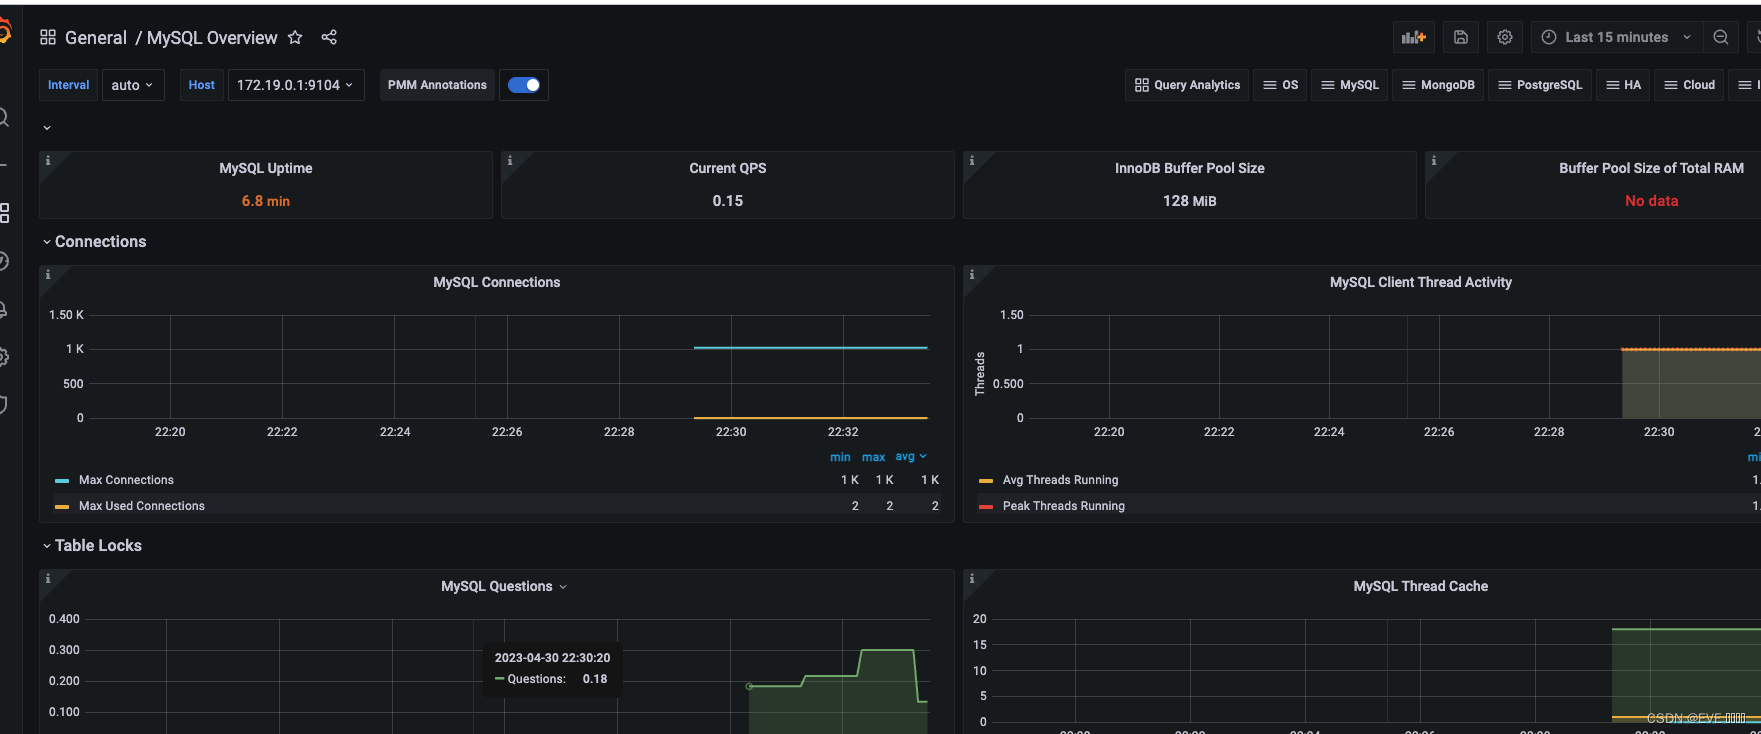Screen dimensions: 1761x734
Task: Open the Cloud dashboards menu
Action: click(x=1689, y=85)
